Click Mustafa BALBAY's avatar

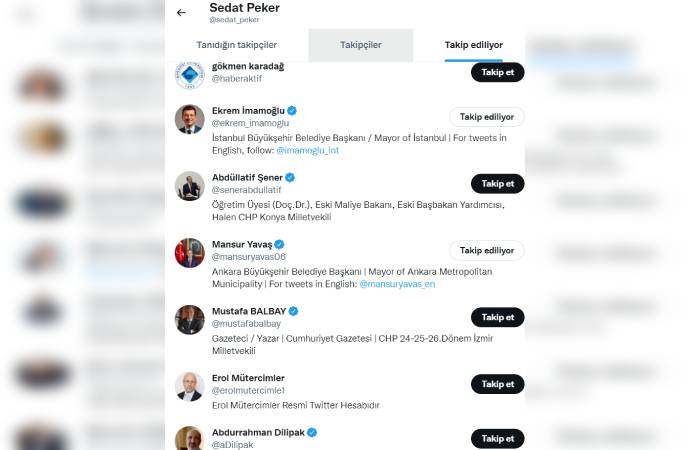click(190, 320)
